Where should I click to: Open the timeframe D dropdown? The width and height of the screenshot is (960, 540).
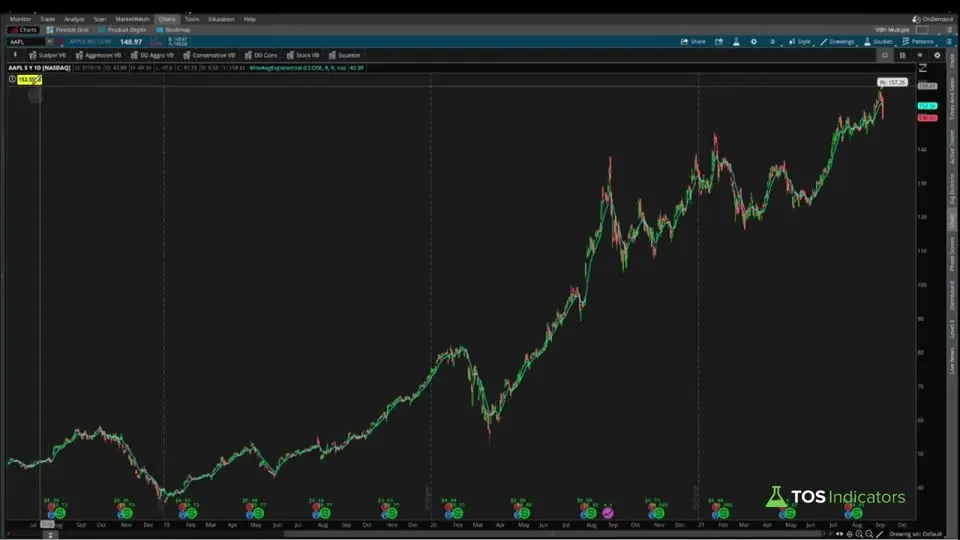773,42
